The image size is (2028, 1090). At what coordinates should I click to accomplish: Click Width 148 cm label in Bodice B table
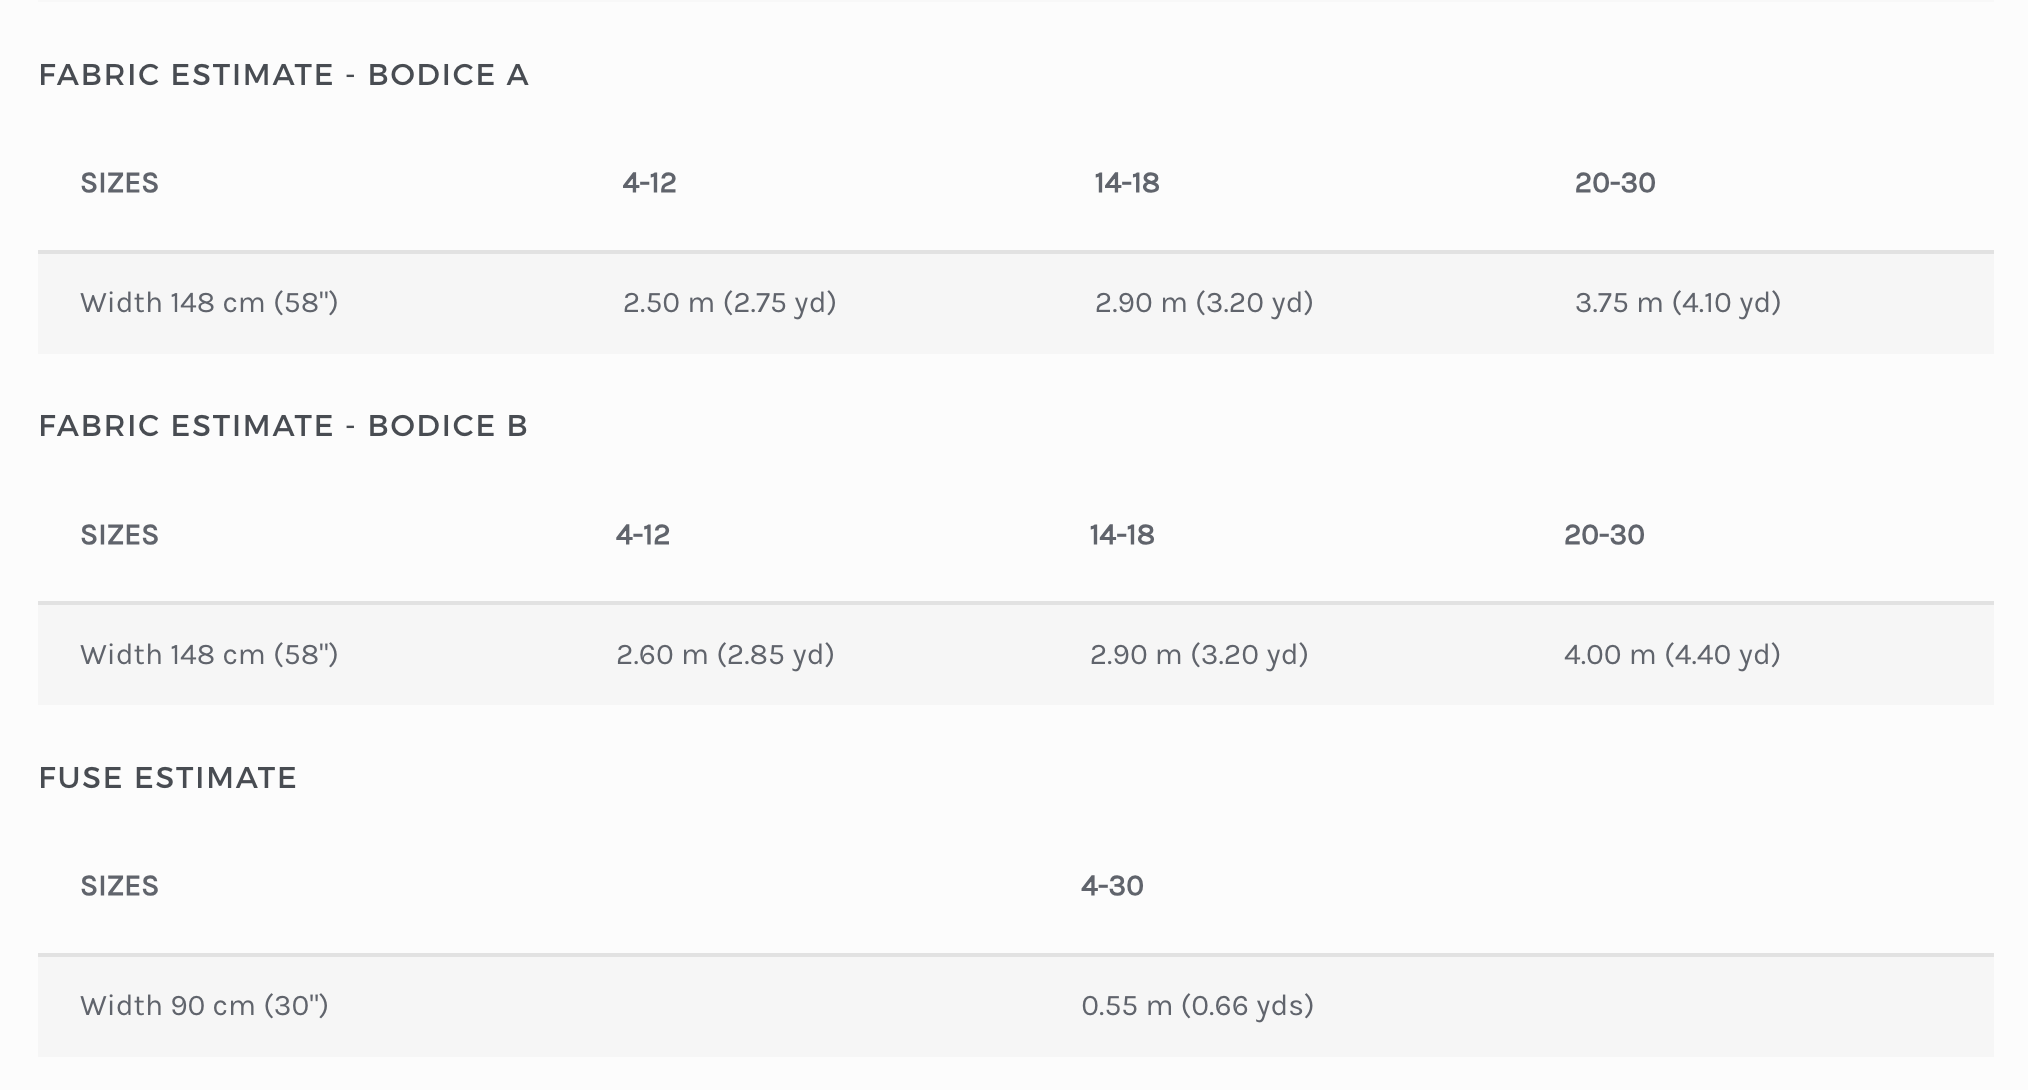(209, 654)
